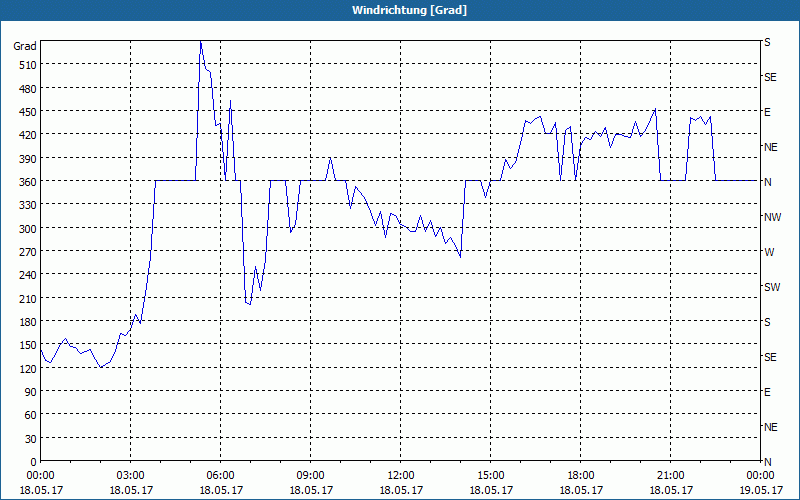The image size is (800, 500).
Task: Click the W compass label
Action: coord(769,252)
